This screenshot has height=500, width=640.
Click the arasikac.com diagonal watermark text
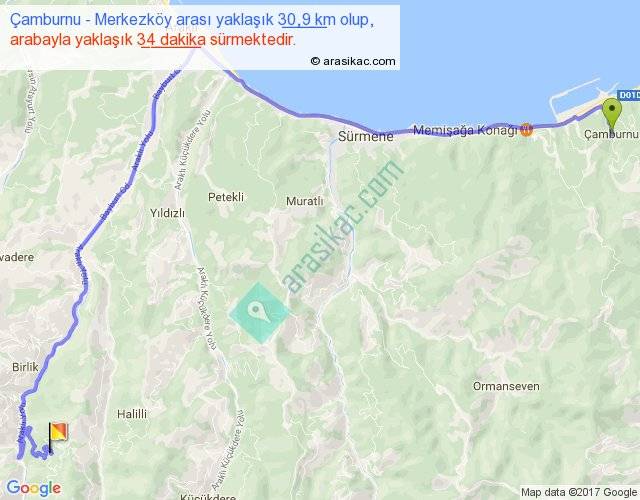342,227
